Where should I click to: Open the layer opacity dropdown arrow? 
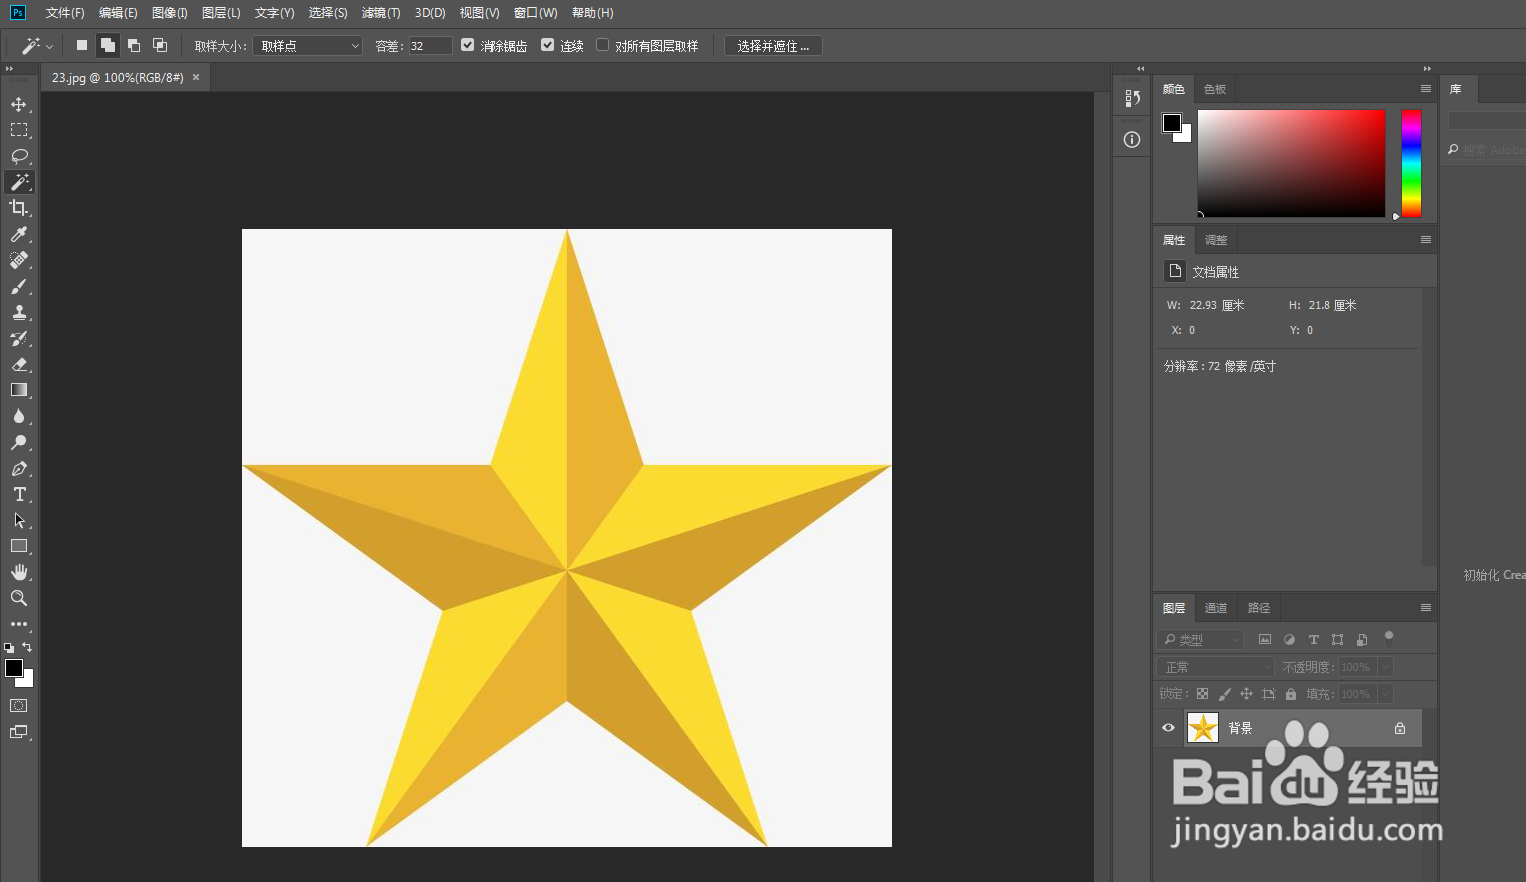point(1386,667)
